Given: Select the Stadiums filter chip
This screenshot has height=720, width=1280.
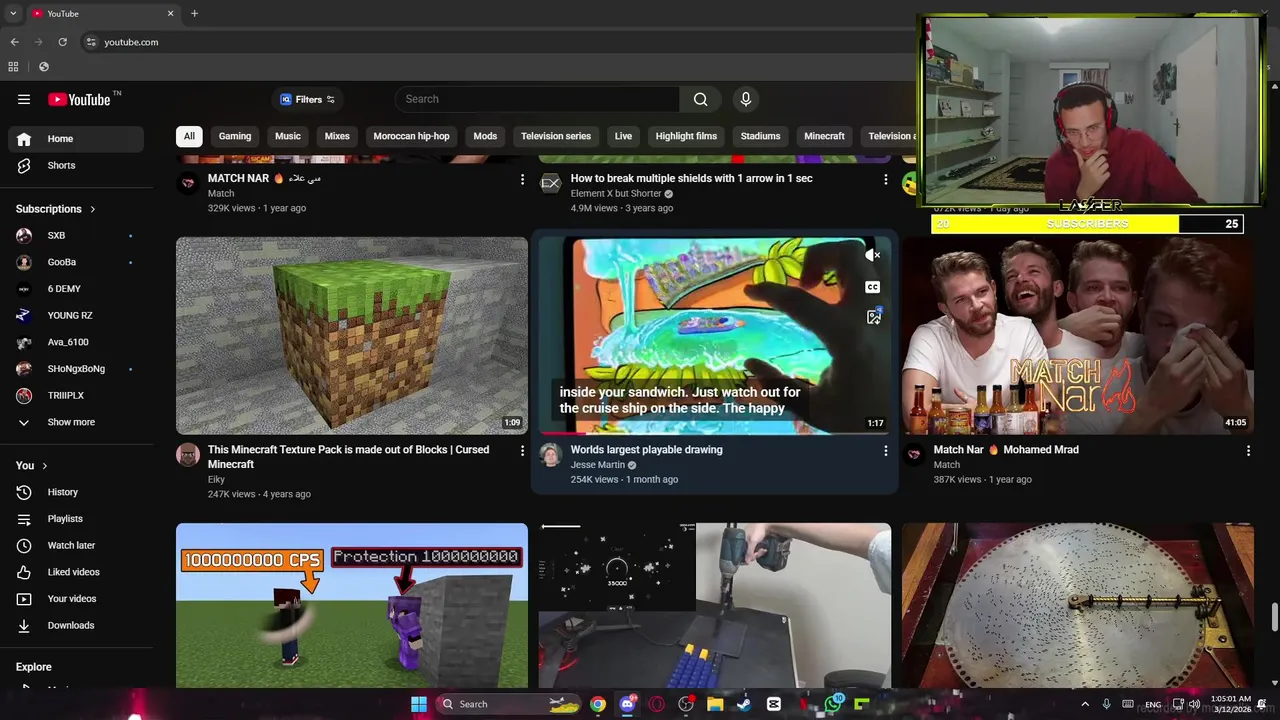Looking at the screenshot, I should [760, 136].
